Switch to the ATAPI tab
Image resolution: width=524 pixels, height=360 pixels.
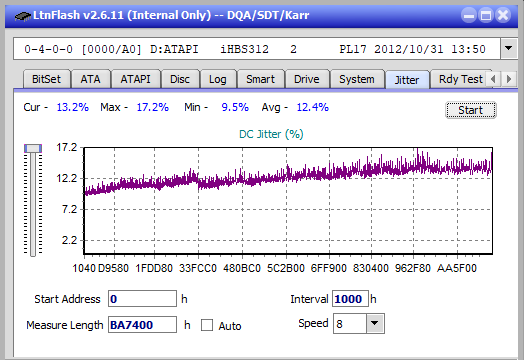click(135, 79)
